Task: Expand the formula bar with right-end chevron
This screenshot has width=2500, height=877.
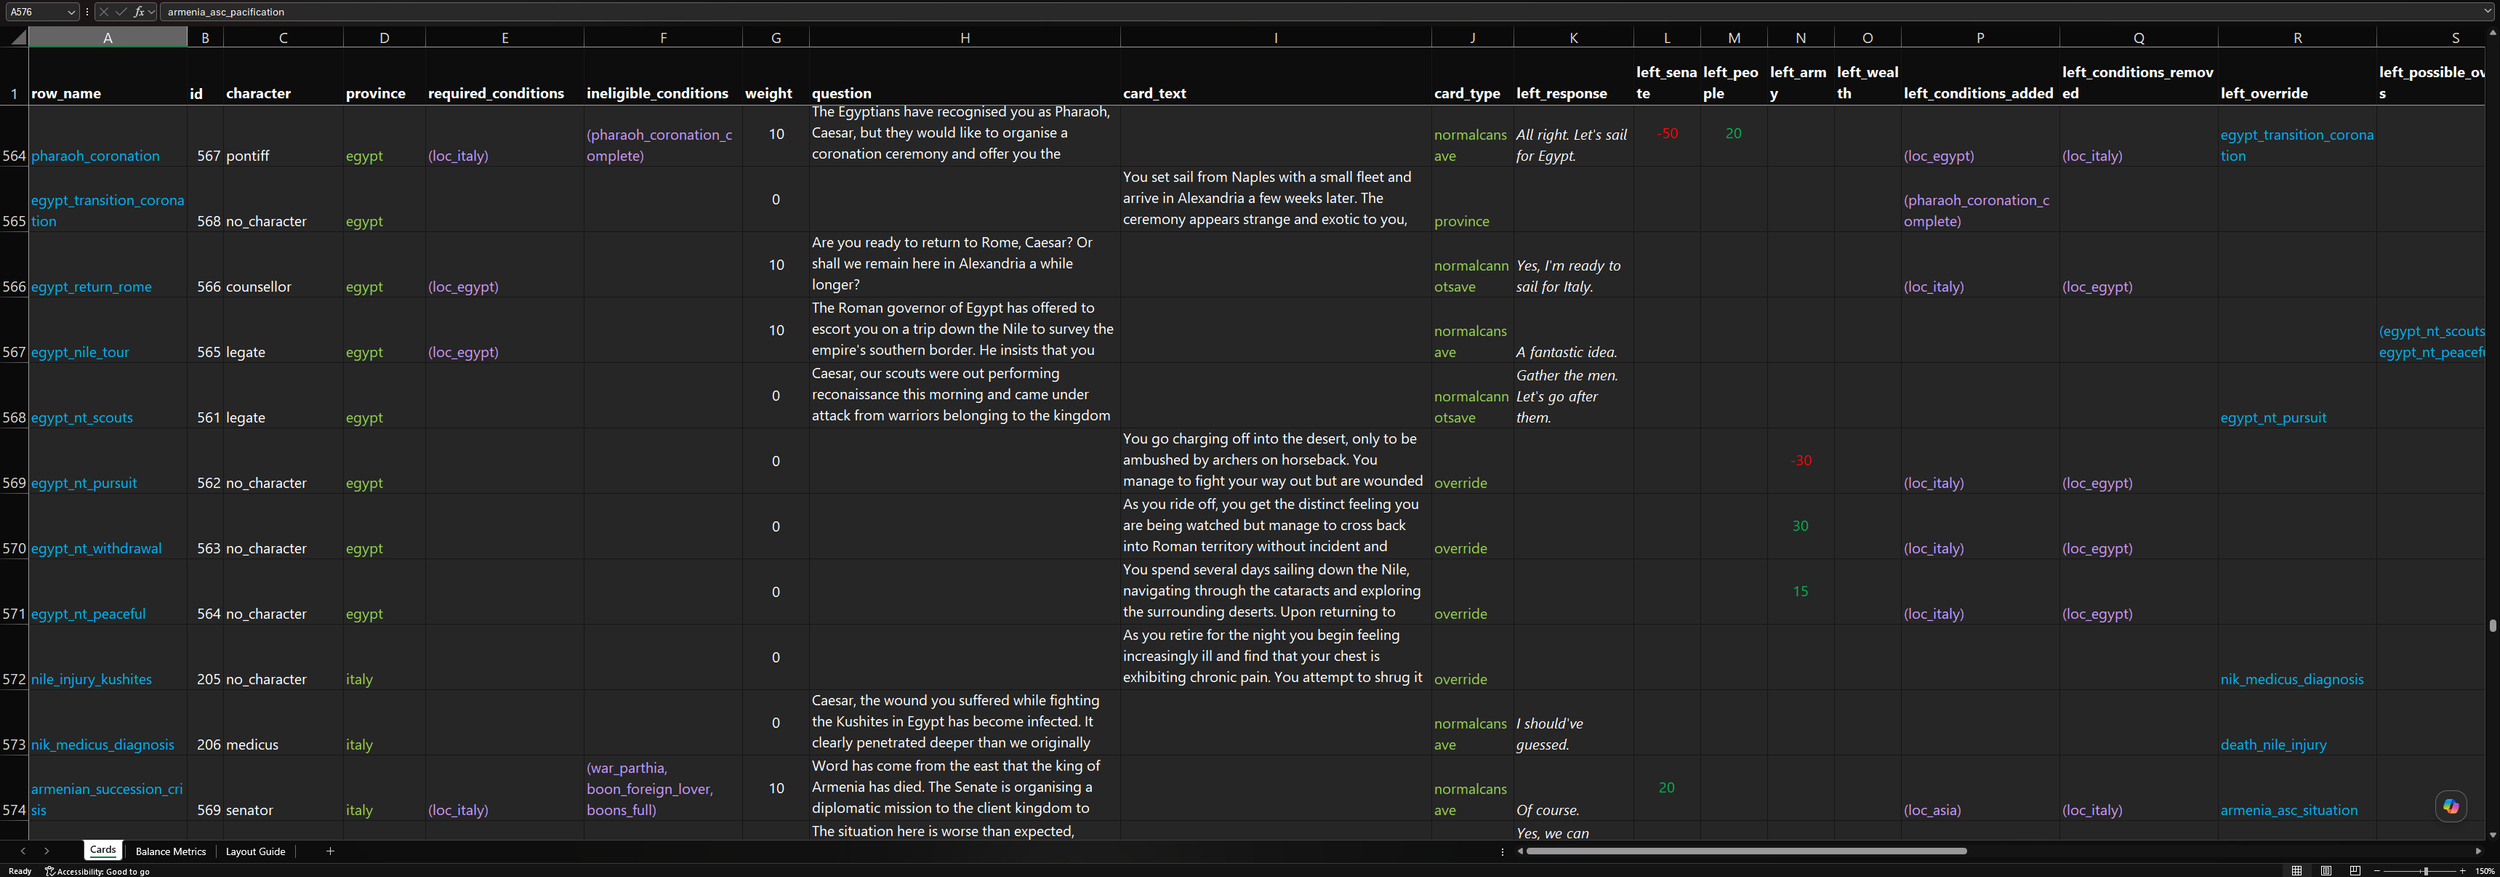Action: click(x=2487, y=12)
